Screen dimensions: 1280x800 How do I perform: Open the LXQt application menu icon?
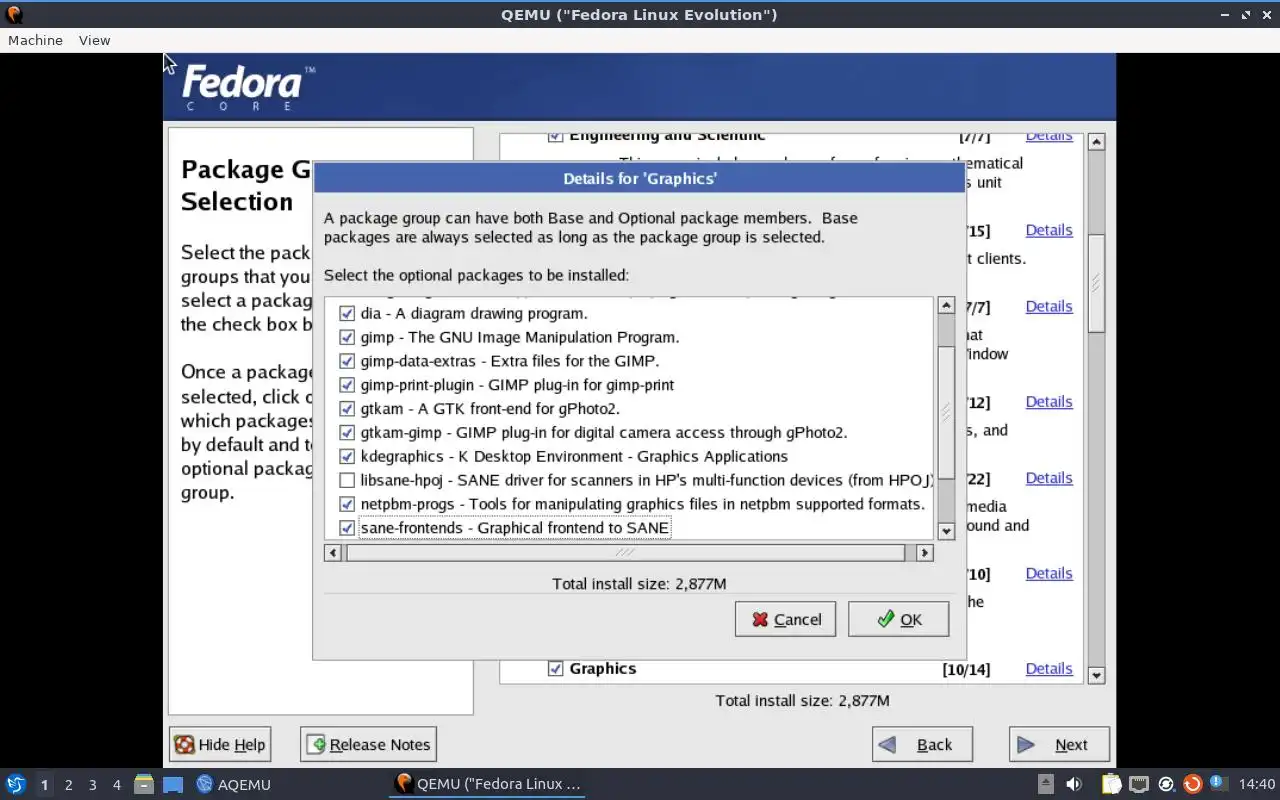pos(15,784)
